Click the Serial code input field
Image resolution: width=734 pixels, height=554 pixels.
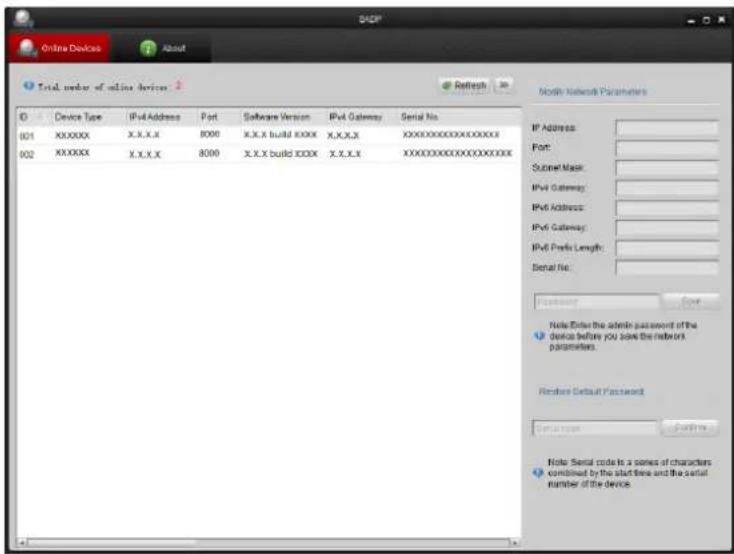tap(595, 428)
